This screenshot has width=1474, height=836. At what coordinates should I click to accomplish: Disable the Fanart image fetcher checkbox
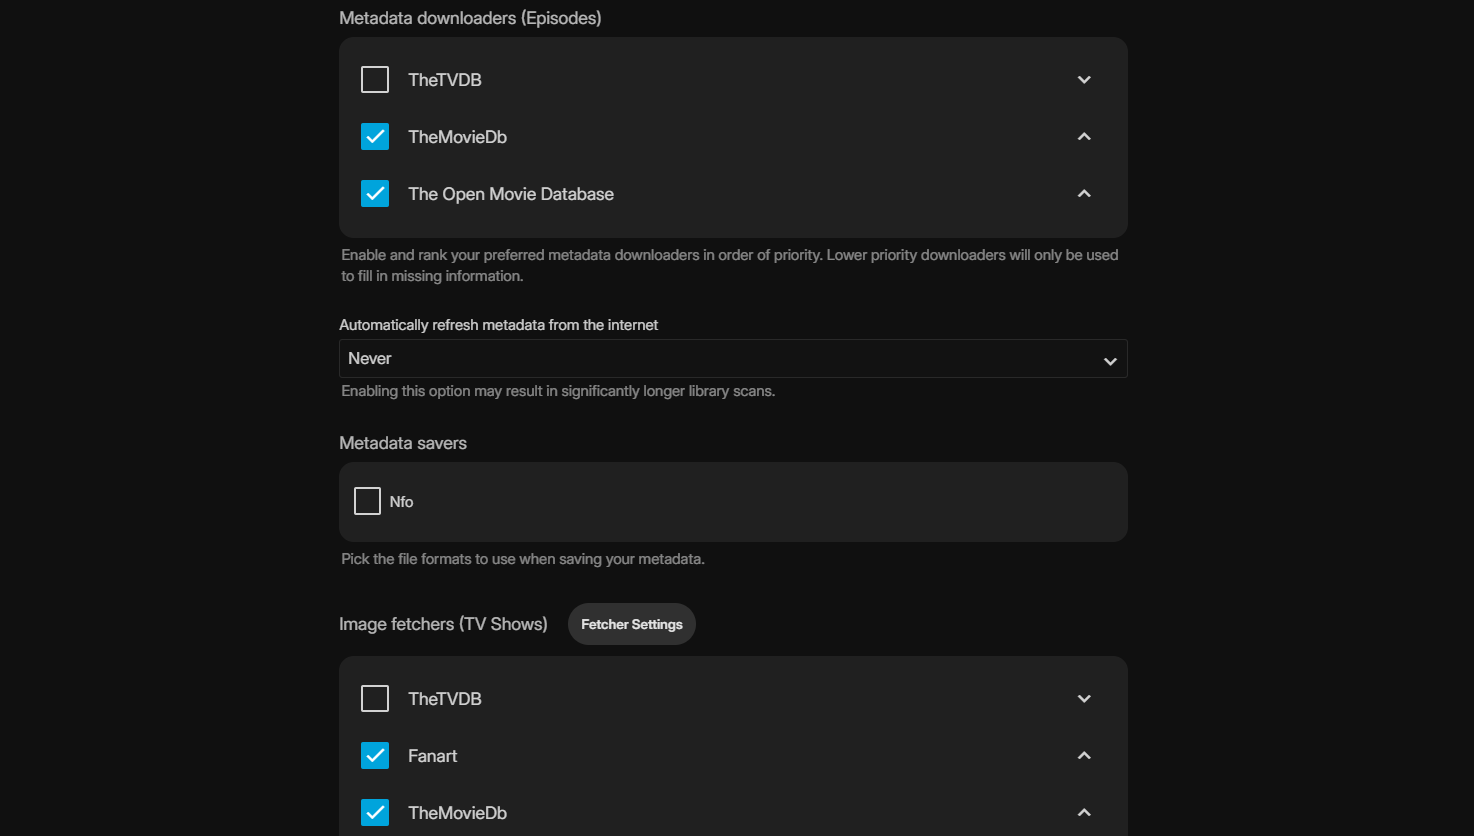click(x=375, y=756)
